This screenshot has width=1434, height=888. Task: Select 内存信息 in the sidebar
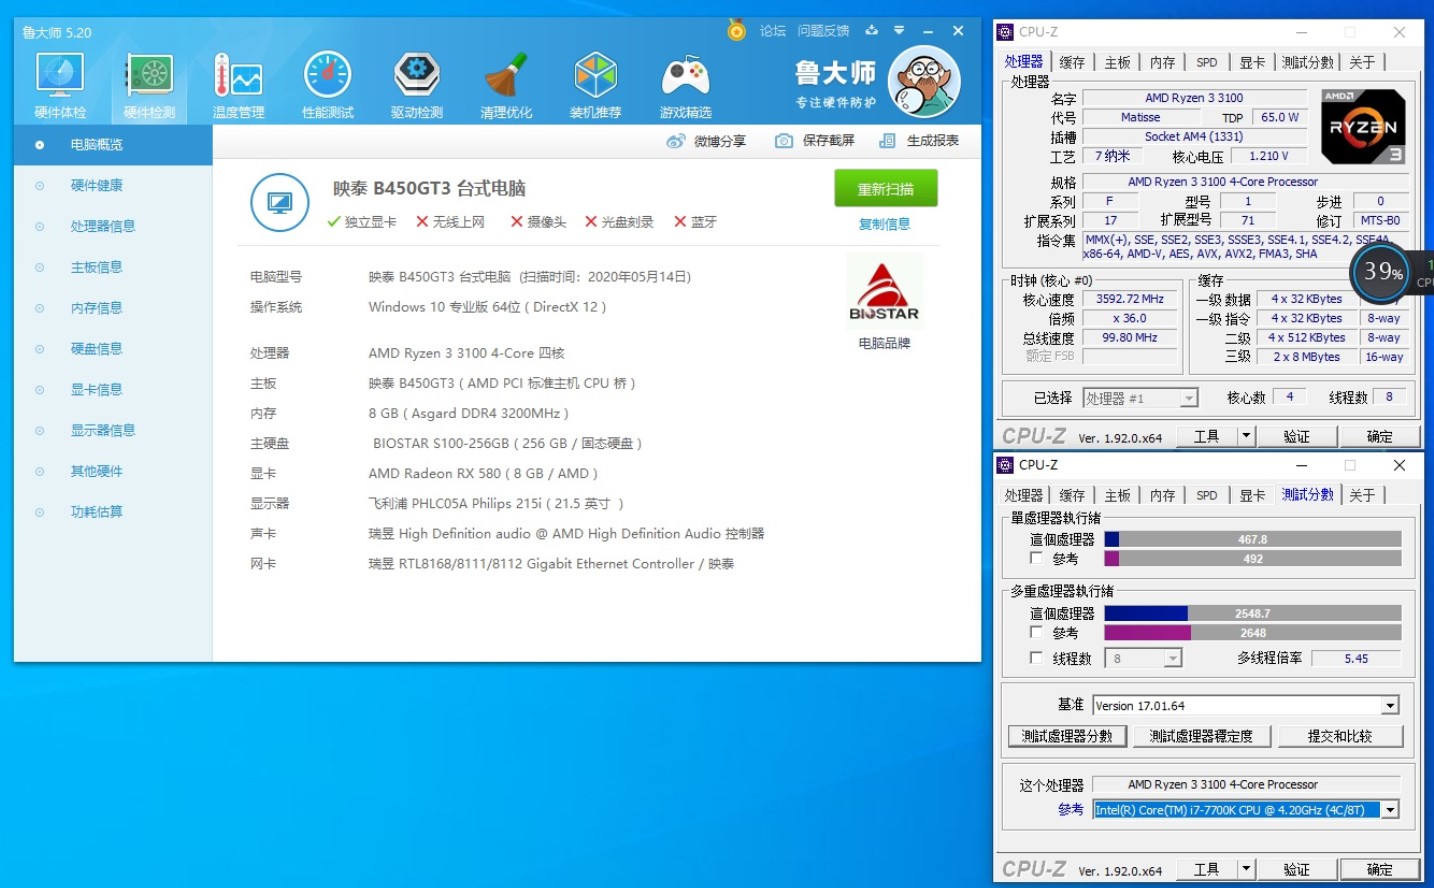[x=113, y=308]
